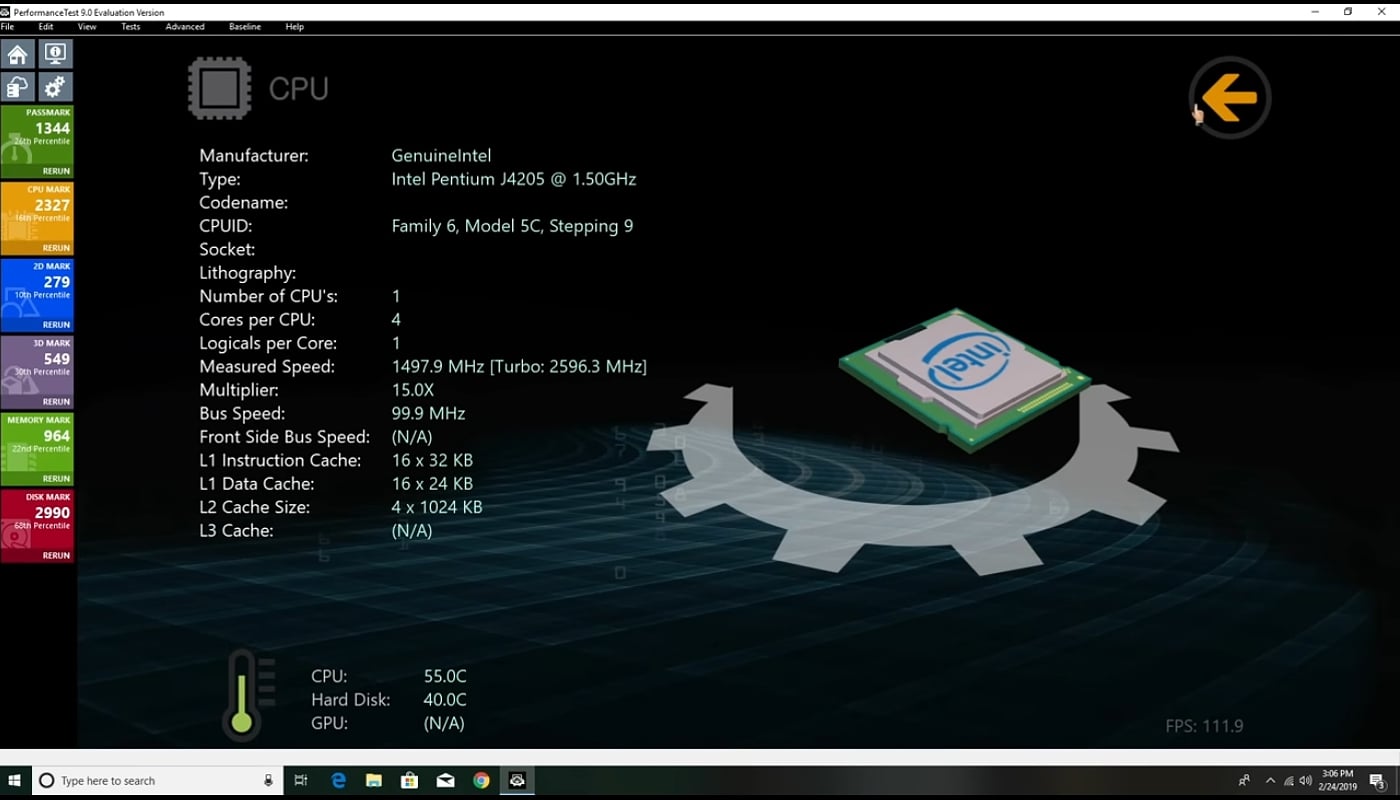
Task: Click the L1 instruction cache '16 x 32 KB'
Action: pos(432,460)
